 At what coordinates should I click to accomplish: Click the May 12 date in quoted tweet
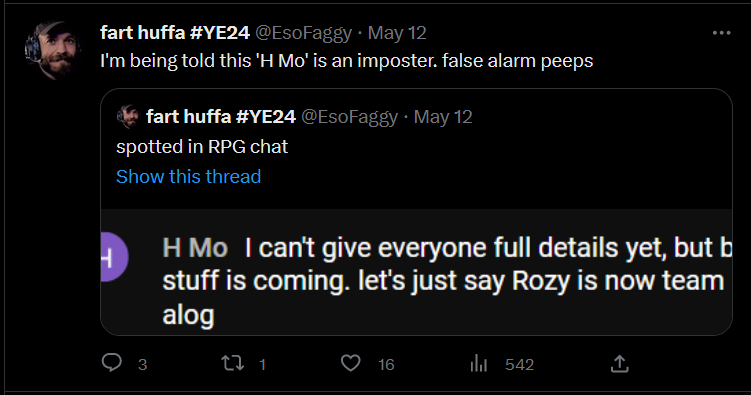443,117
